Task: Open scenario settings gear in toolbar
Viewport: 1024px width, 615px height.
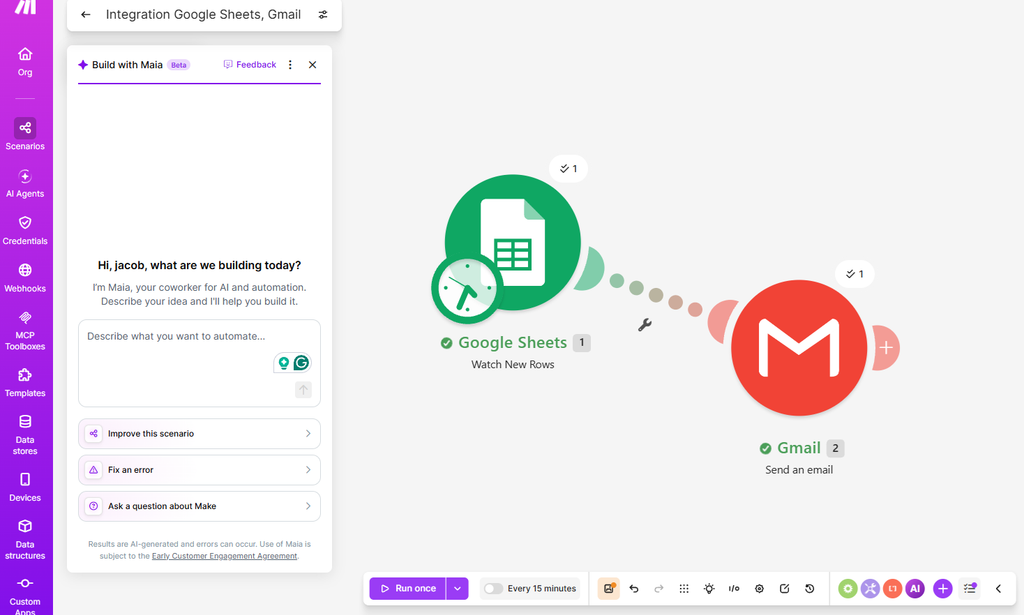Action: click(x=759, y=588)
